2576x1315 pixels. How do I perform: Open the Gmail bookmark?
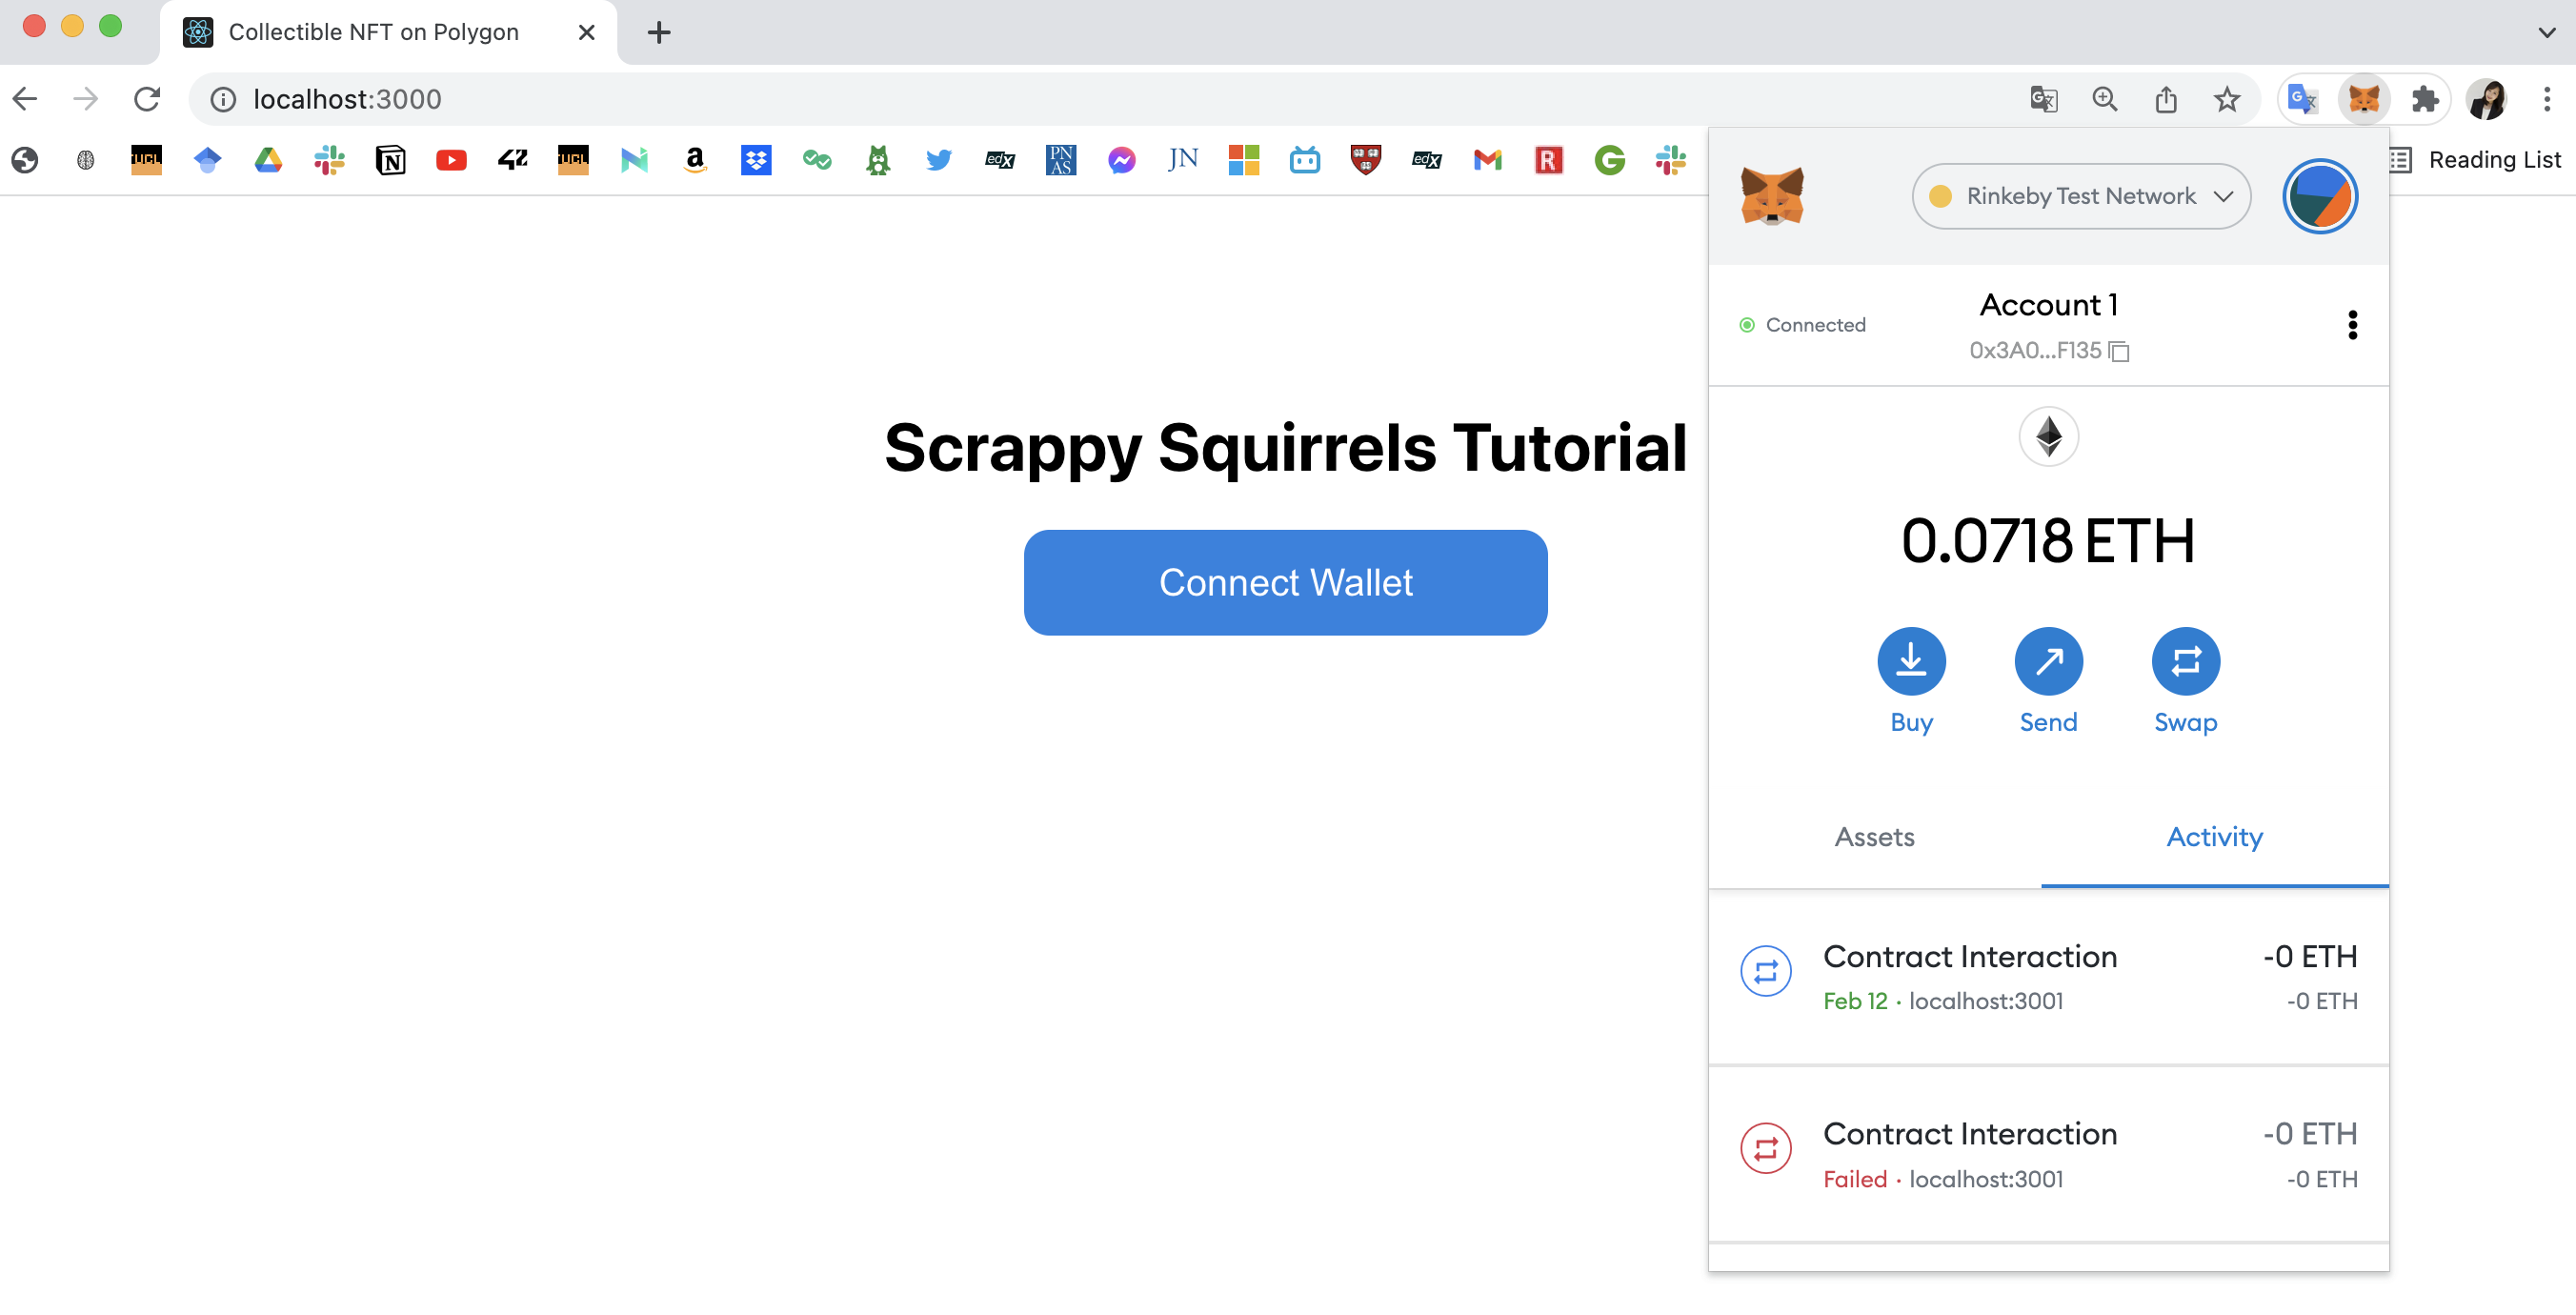pos(1487,160)
